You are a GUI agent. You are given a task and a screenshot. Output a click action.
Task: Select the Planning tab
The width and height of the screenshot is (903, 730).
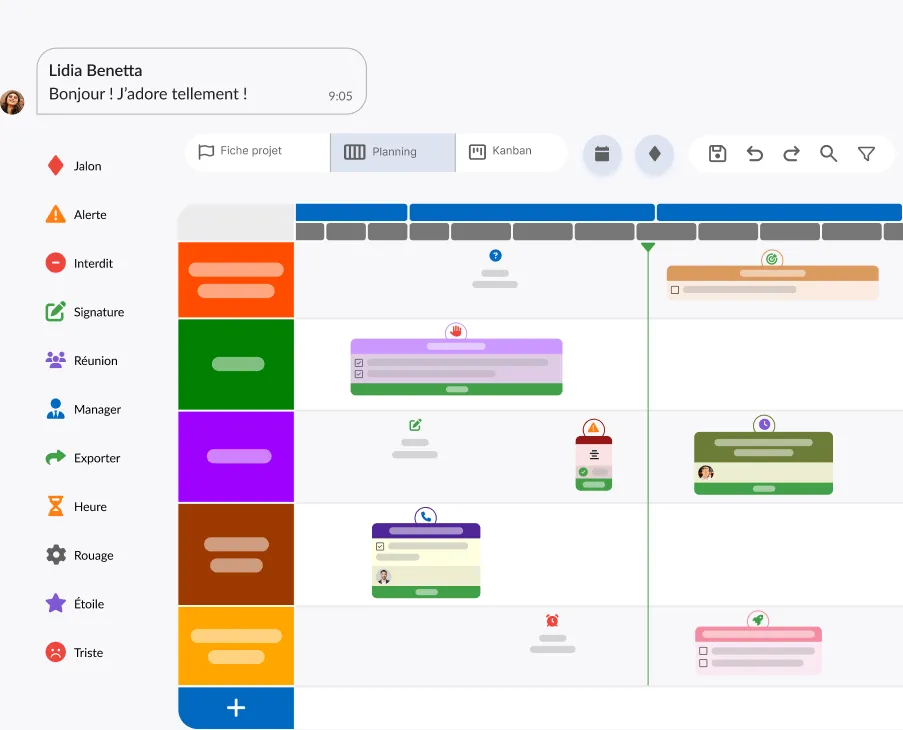tap(393, 152)
